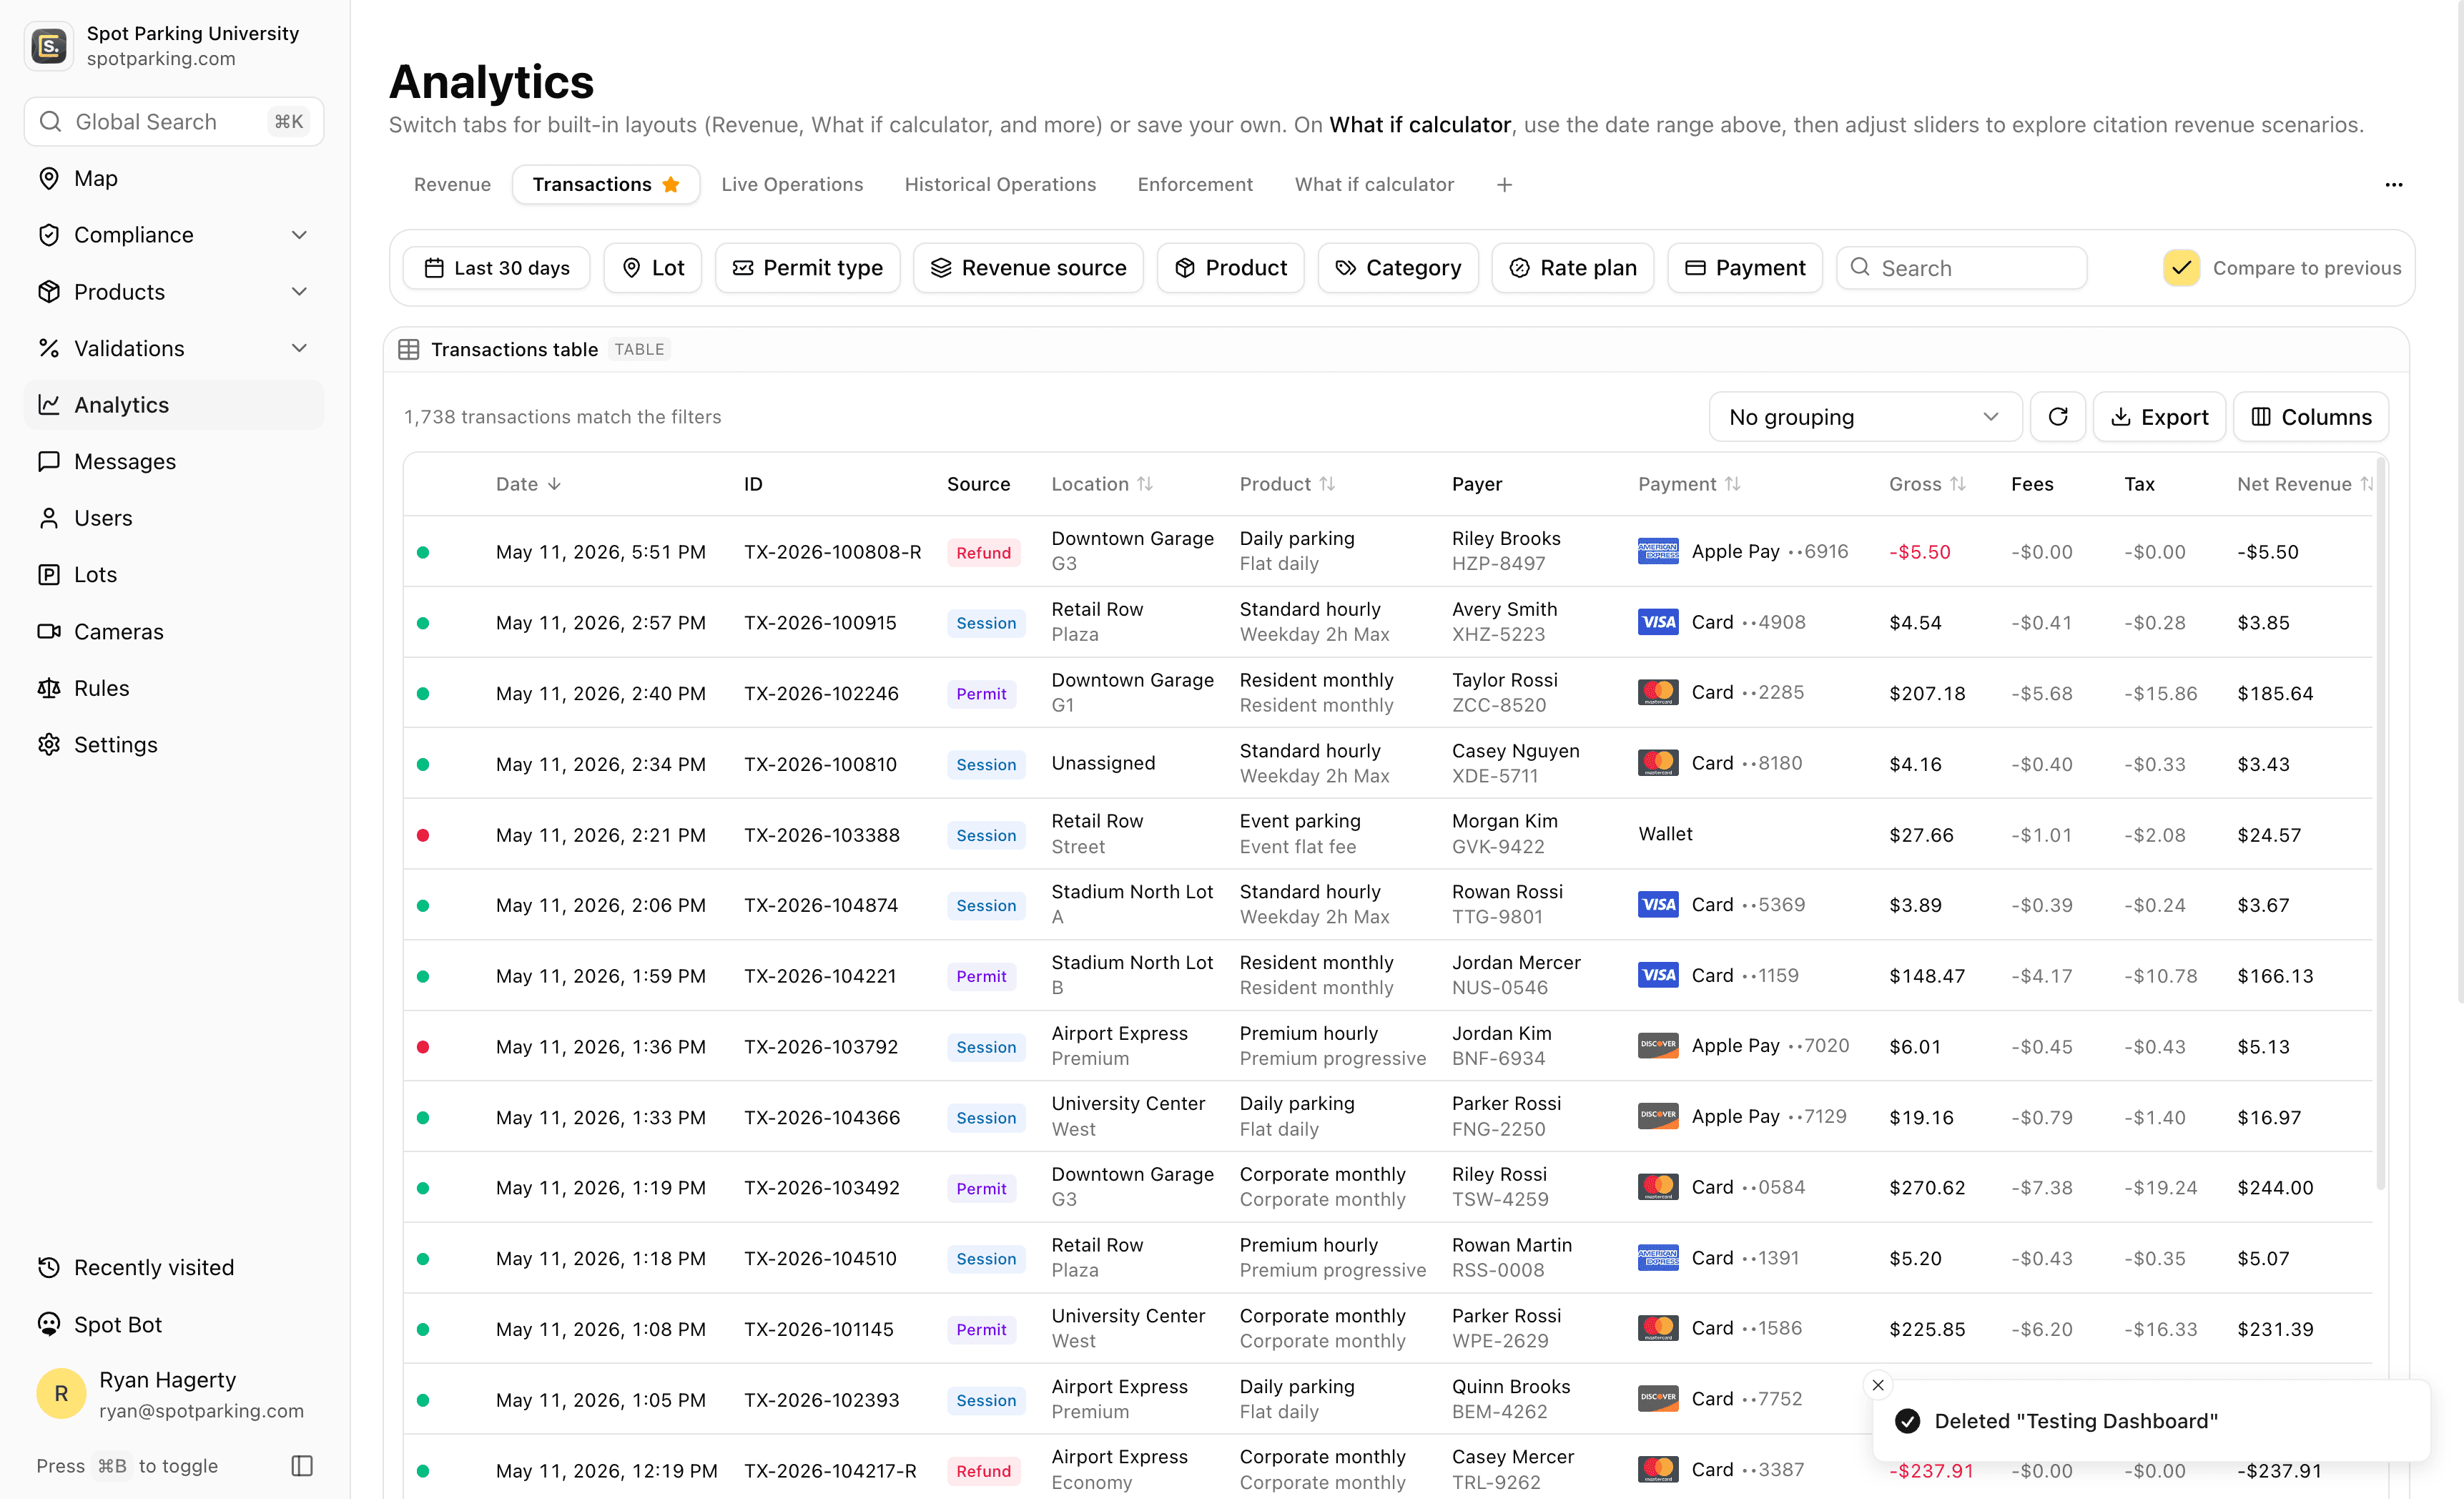The image size is (2464, 1499).
Task: Open the Permit type filter
Action: [x=808, y=268]
